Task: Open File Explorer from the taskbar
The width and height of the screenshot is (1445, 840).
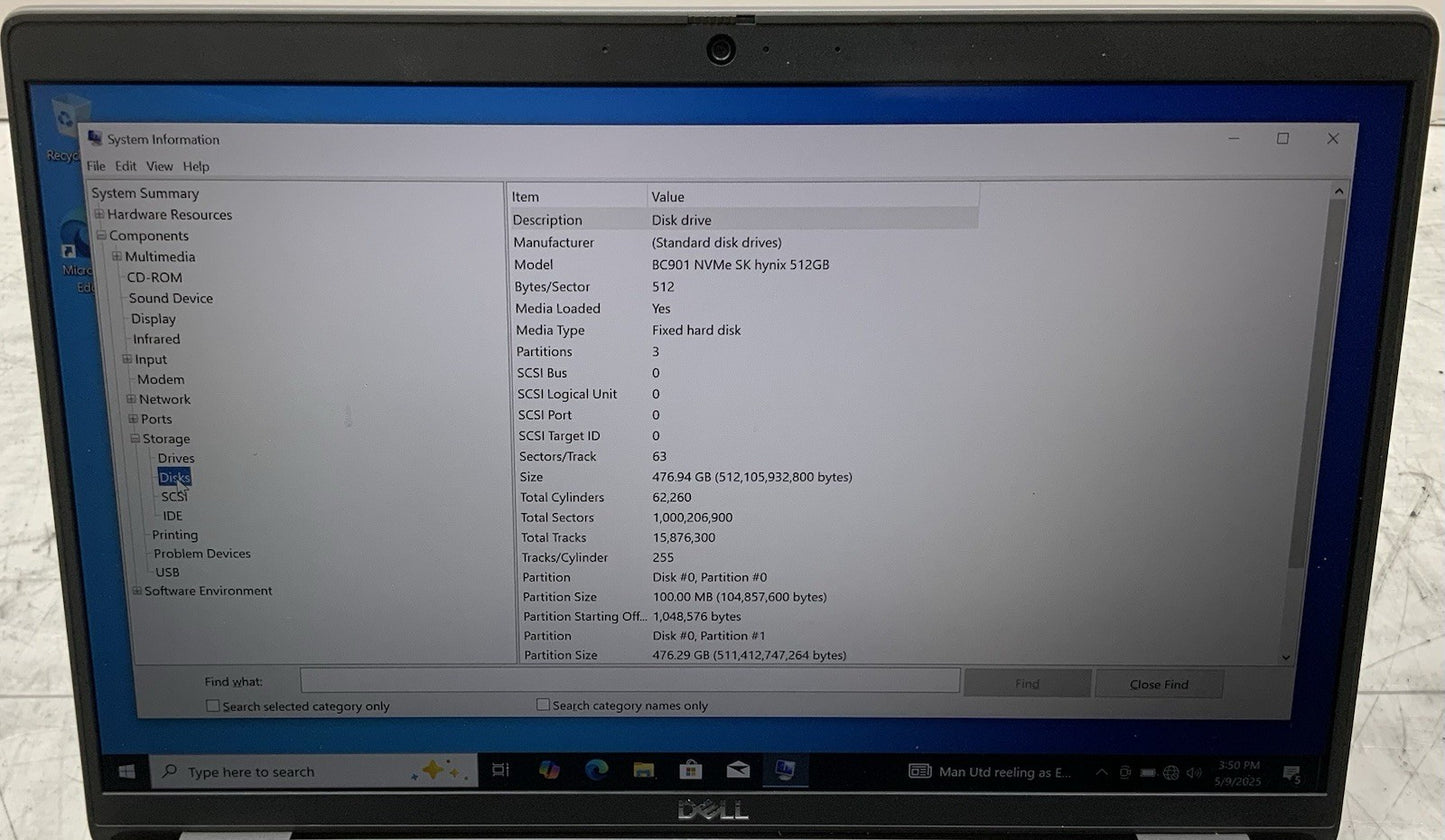Action: tap(644, 770)
